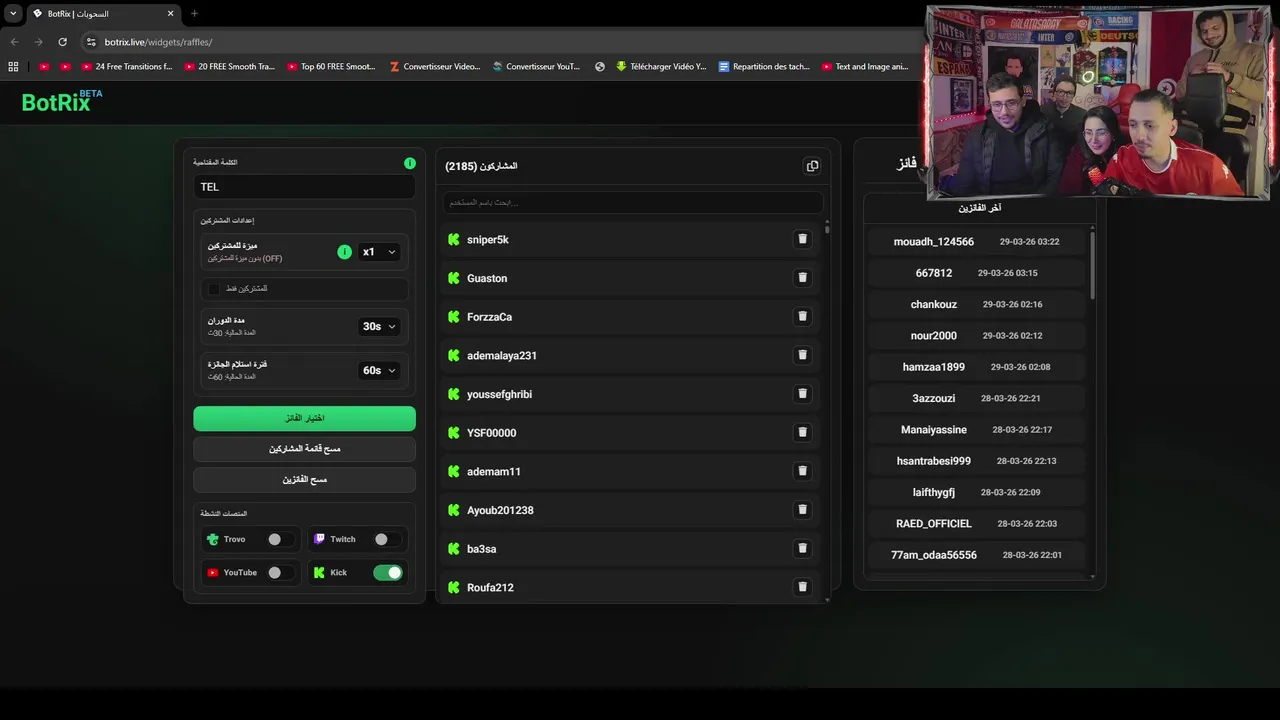The height and width of the screenshot is (720, 1280).
Task: Delete youssefghribi from participants list
Action: [x=802, y=394]
